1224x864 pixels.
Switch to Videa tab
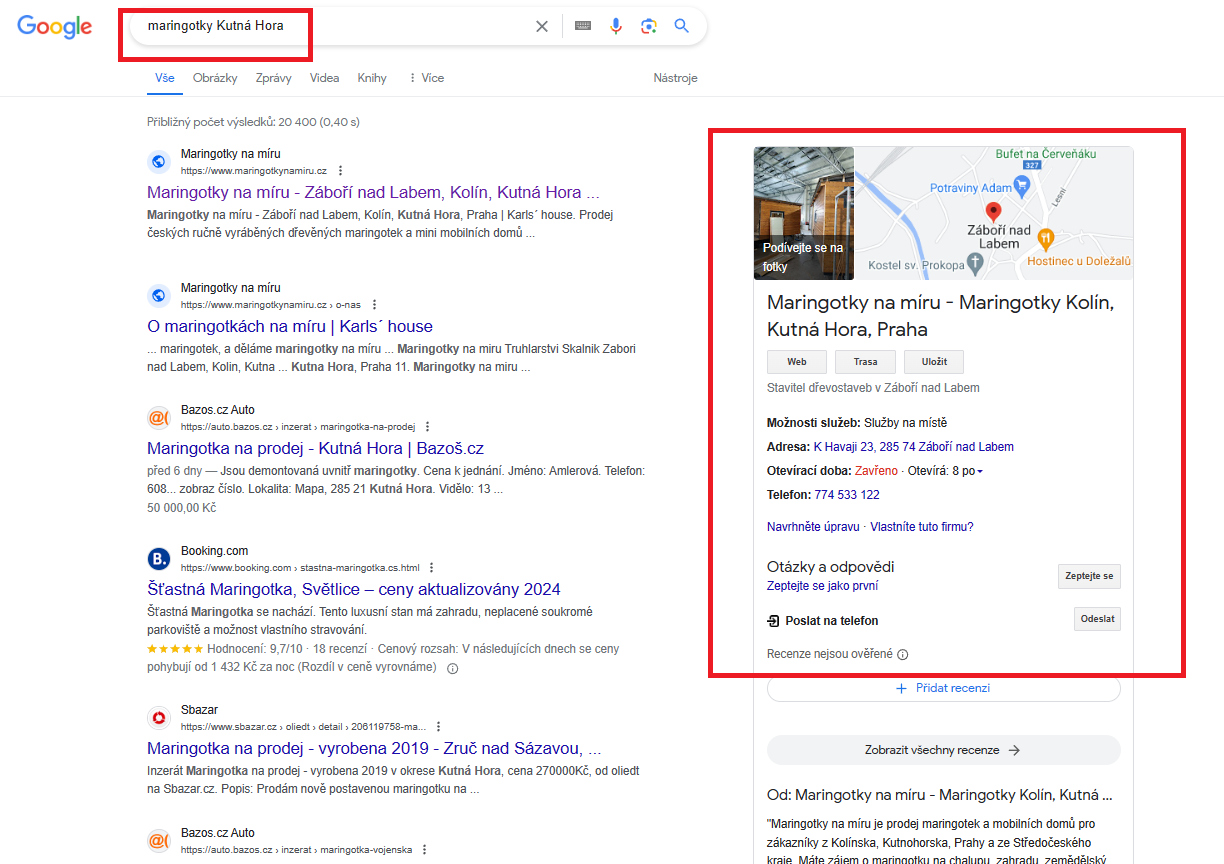325,78
